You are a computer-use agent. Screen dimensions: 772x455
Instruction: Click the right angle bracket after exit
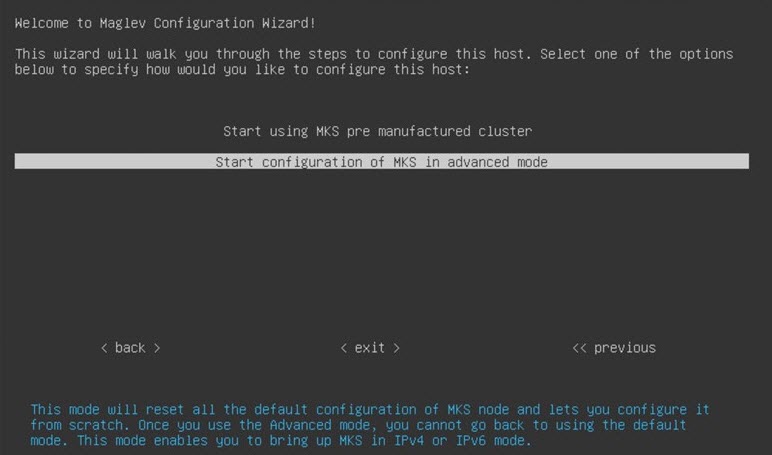tap(396, 348)
